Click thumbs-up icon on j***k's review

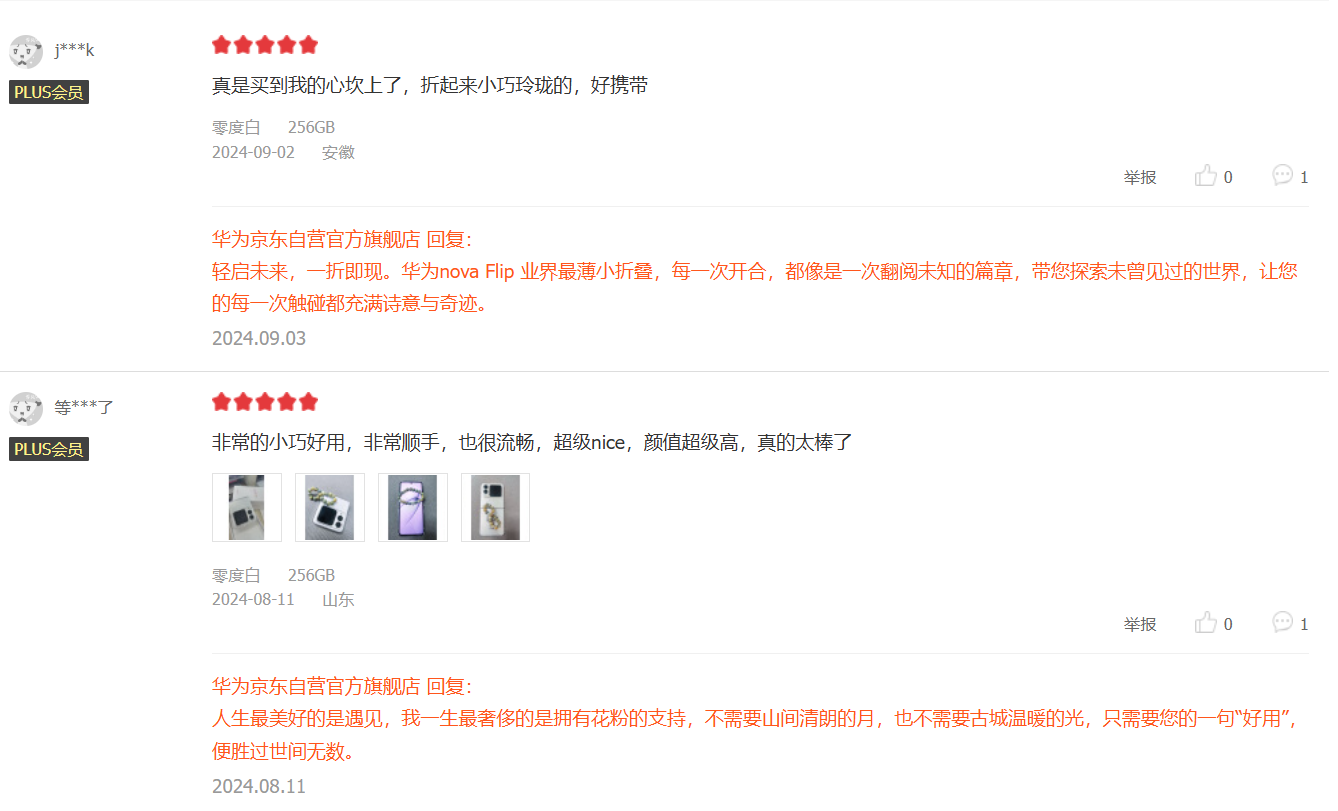click(x=1206, y=176)
